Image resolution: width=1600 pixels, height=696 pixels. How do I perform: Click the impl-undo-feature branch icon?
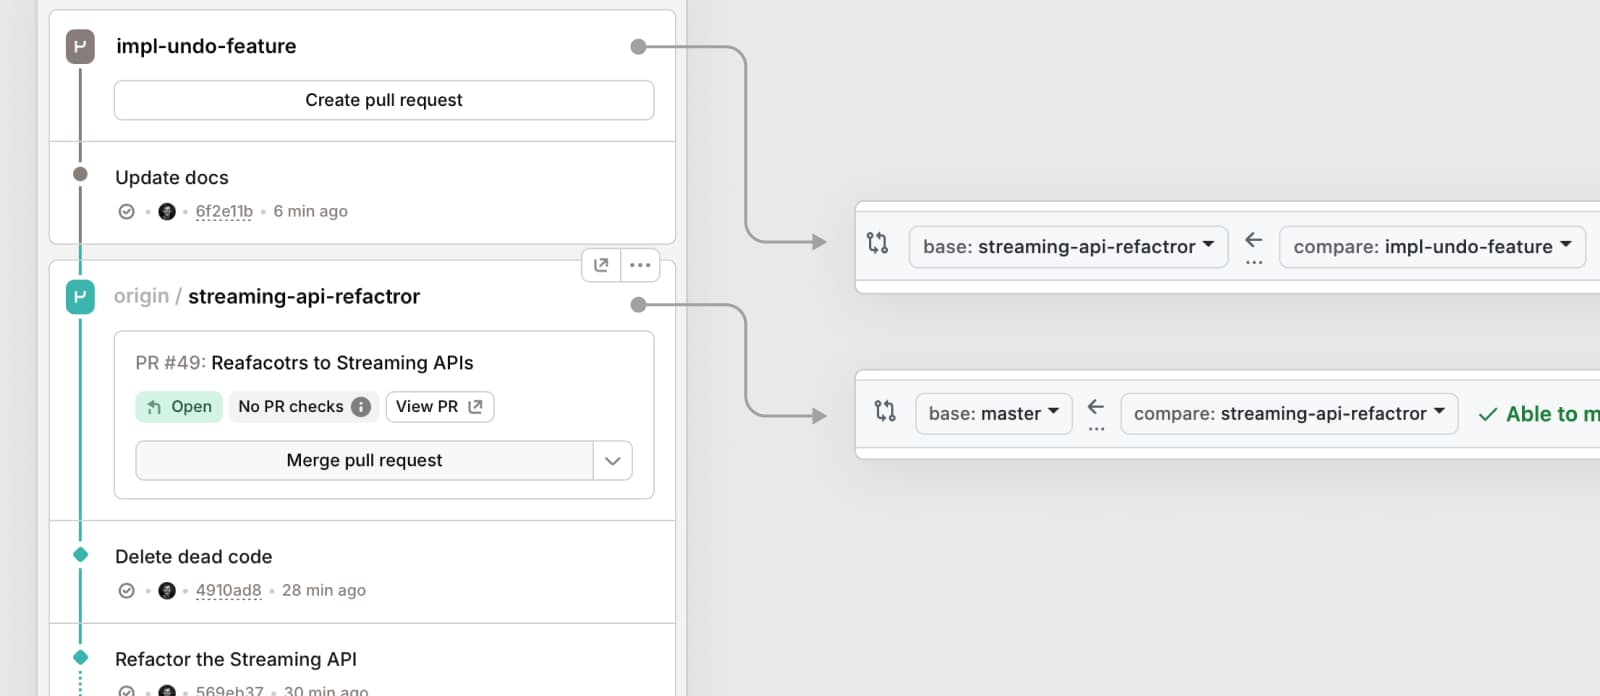point(80,46)
